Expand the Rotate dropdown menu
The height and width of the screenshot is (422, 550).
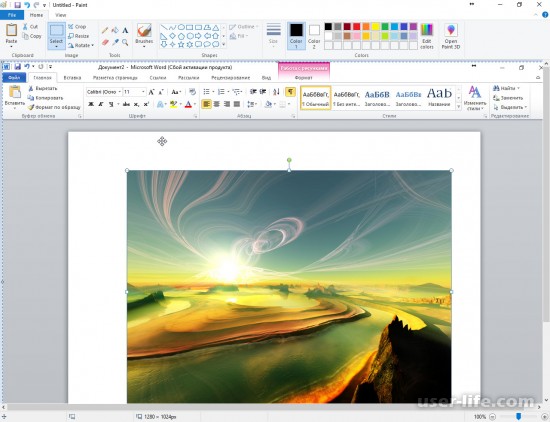[x=81, y=45]
